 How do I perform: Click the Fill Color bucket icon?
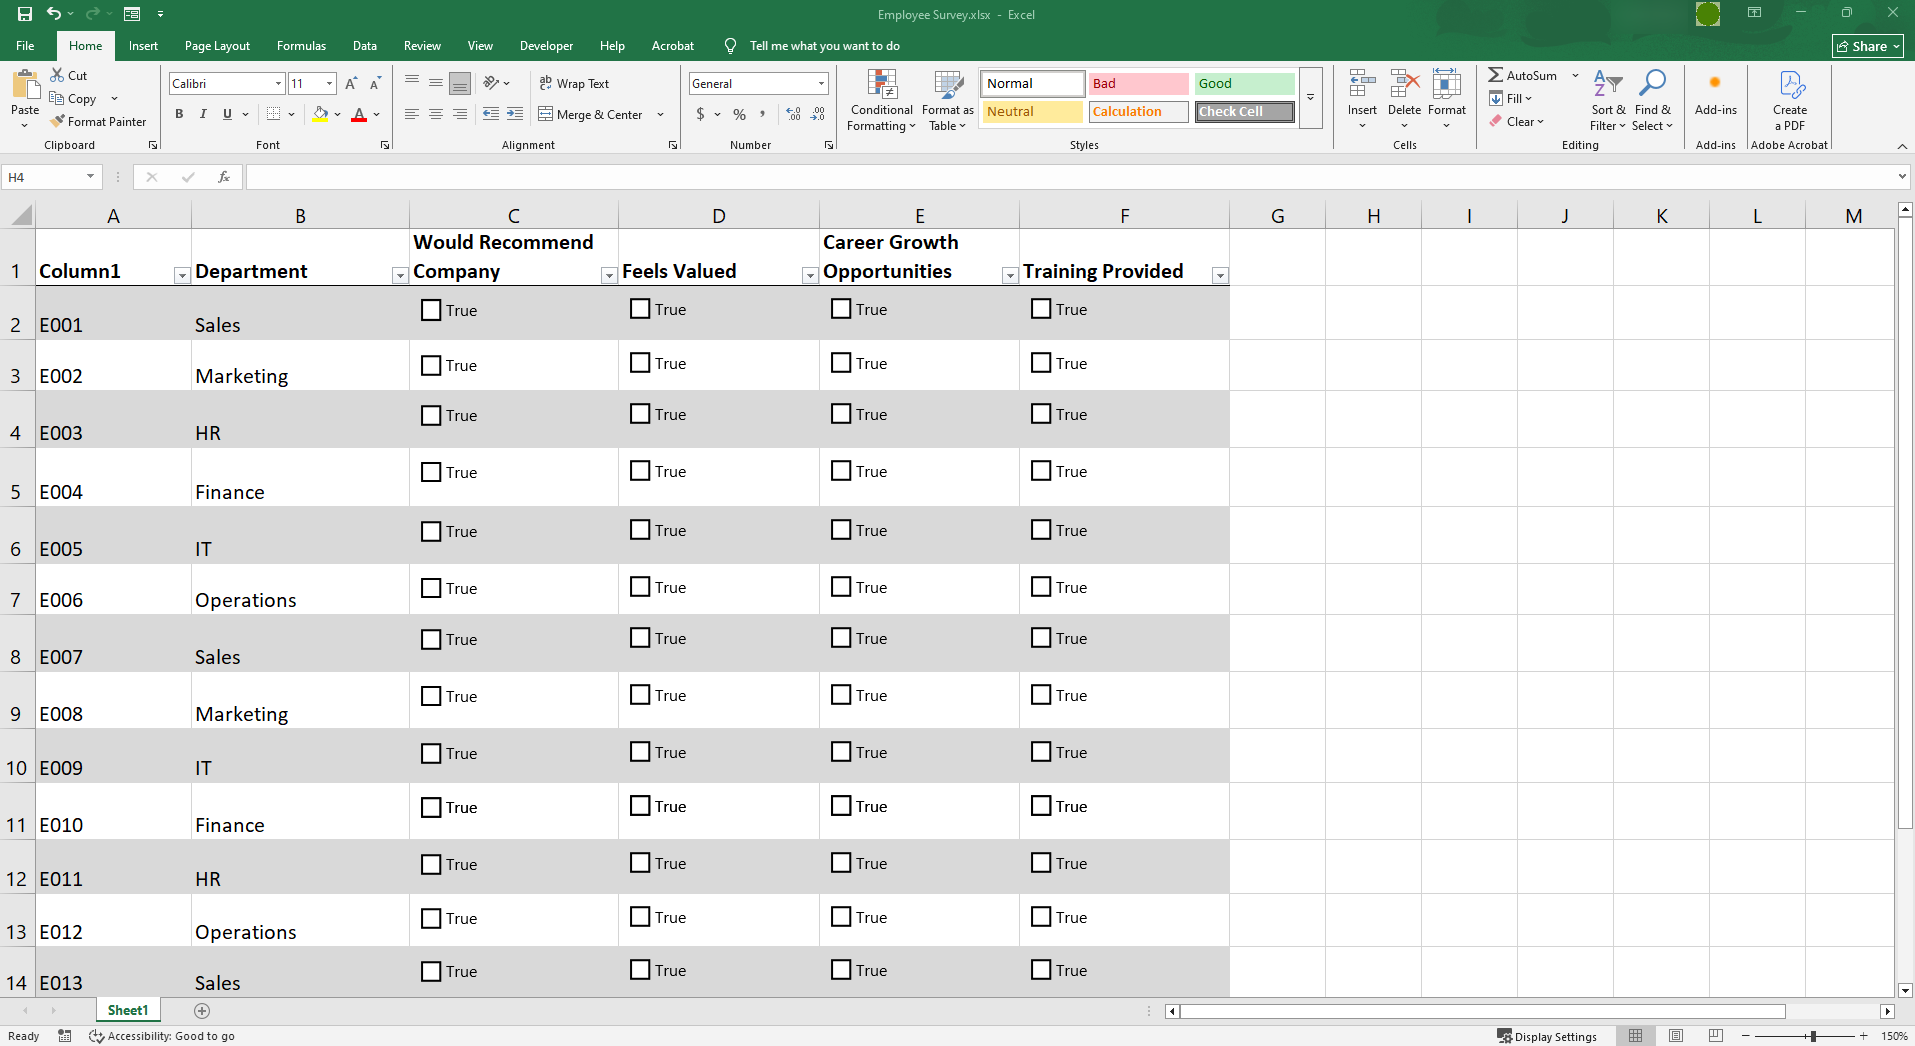320,114
